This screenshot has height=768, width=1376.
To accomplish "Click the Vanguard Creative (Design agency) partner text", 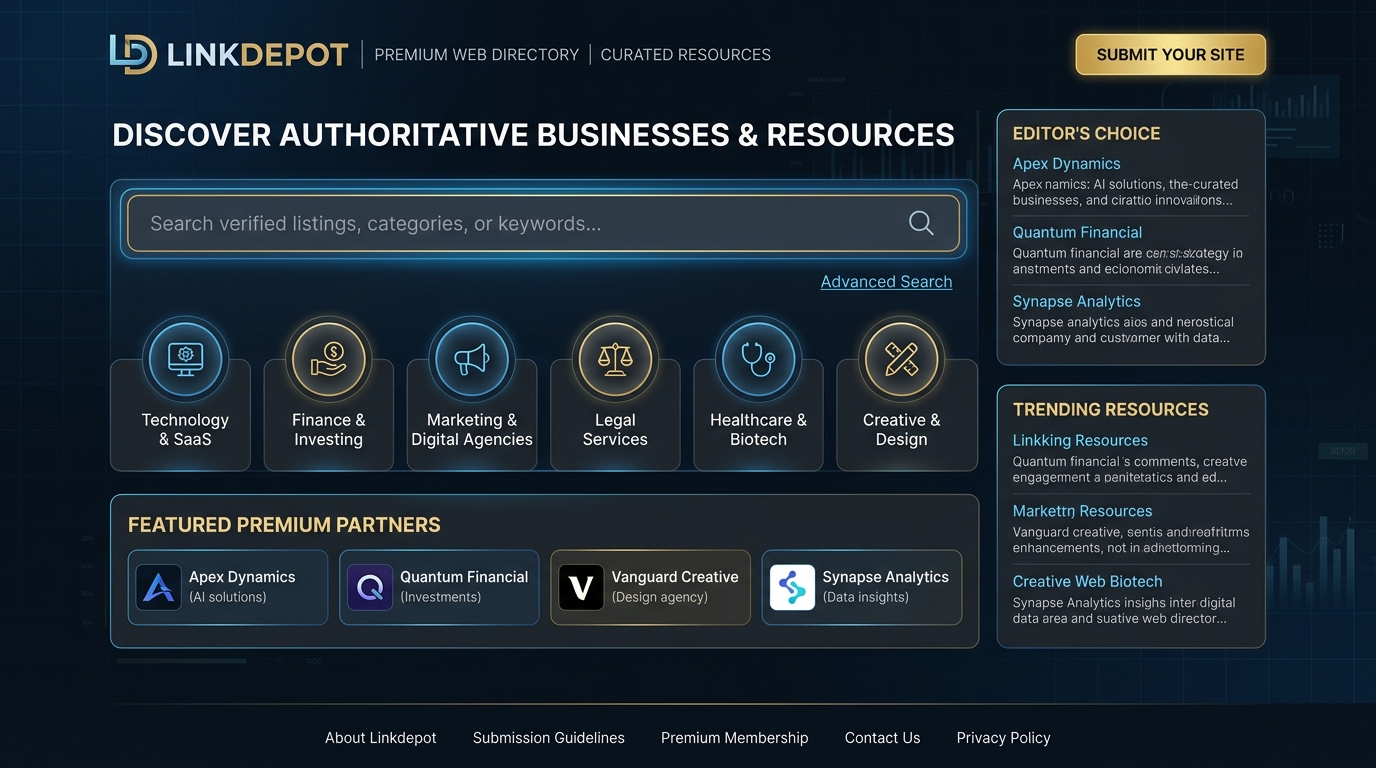I will [x=675, y=587].
